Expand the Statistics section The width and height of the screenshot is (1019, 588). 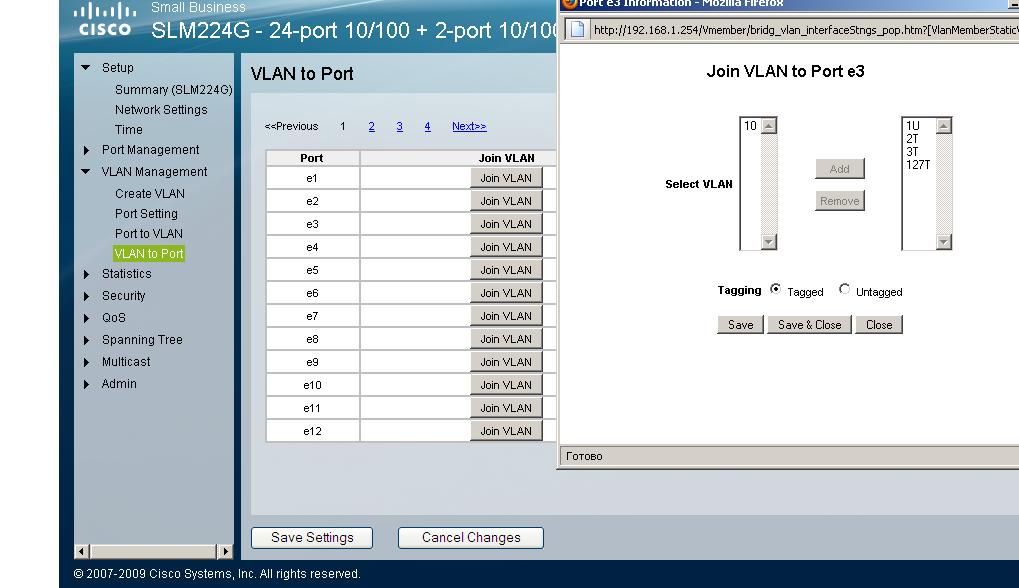tap(86, 274)
